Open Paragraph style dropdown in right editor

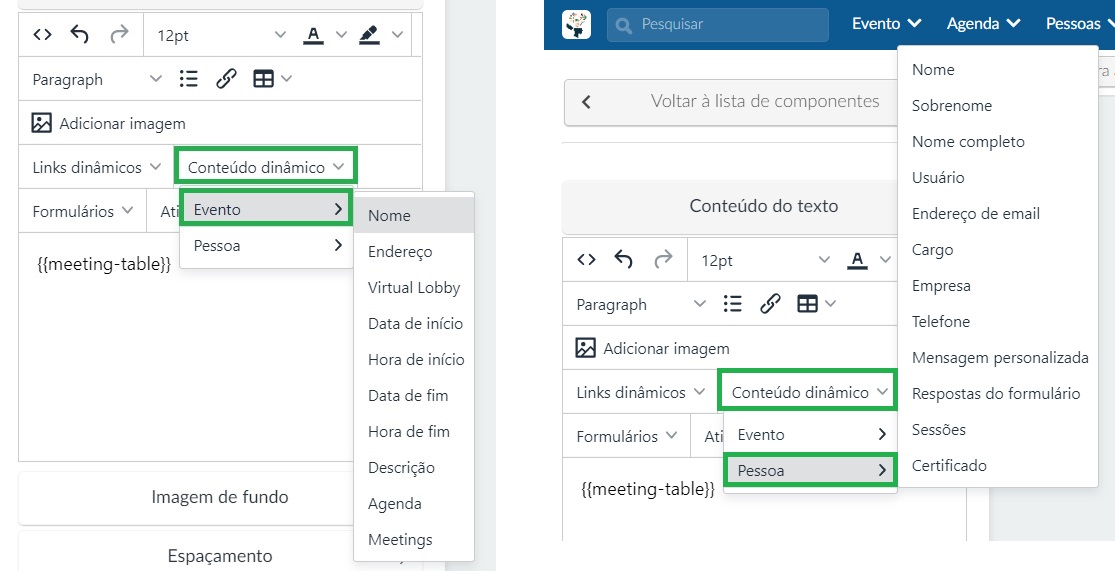pyautogui.click(x=641, y=304)
